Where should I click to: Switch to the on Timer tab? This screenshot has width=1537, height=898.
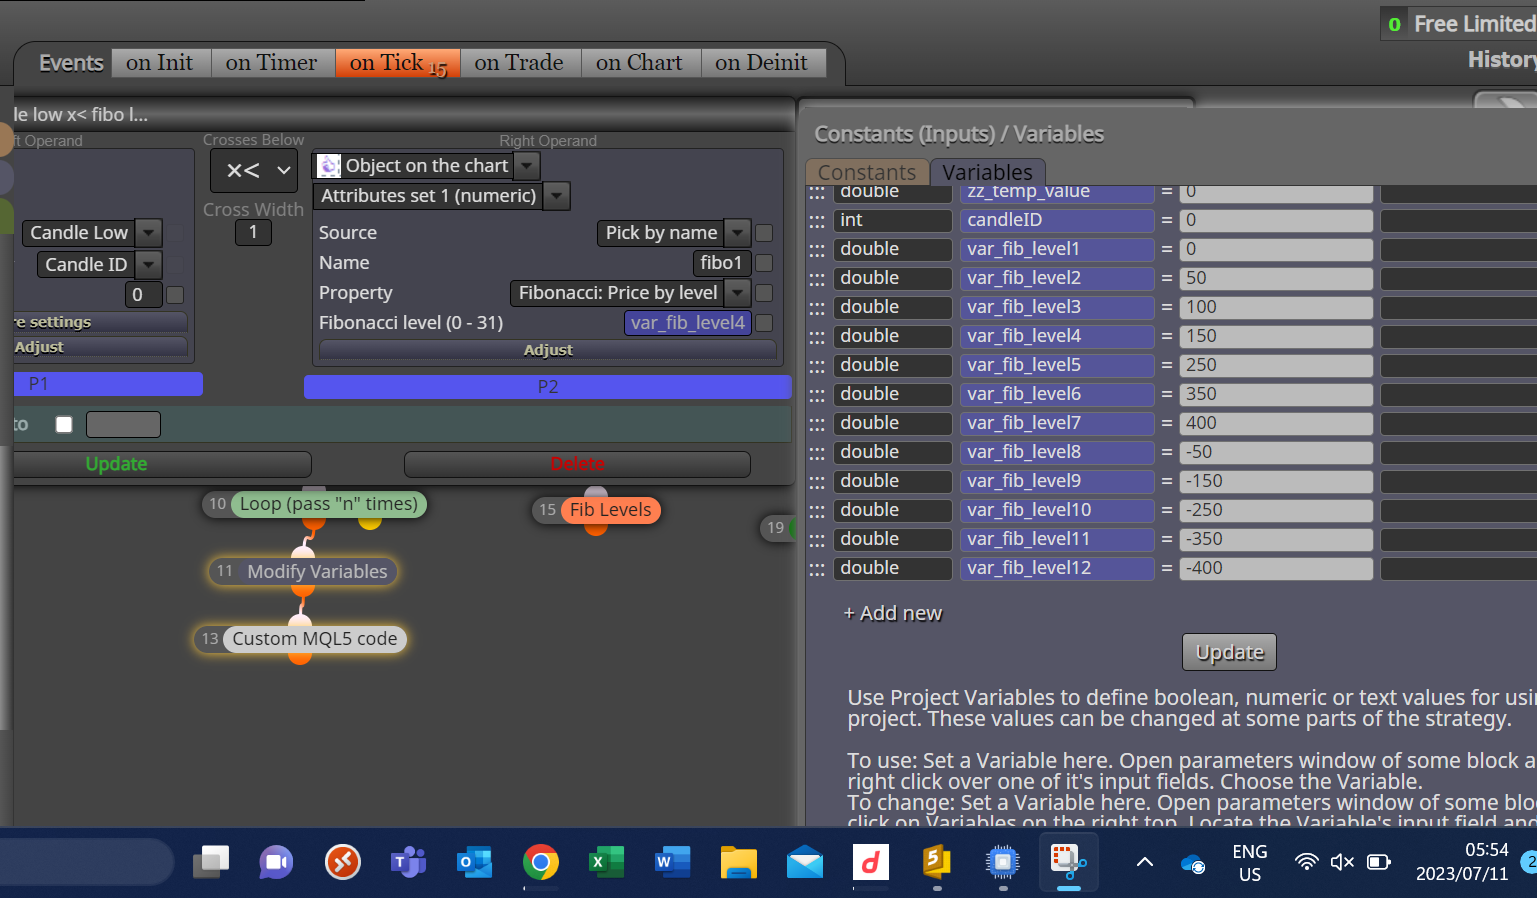(x=272, y=63)
